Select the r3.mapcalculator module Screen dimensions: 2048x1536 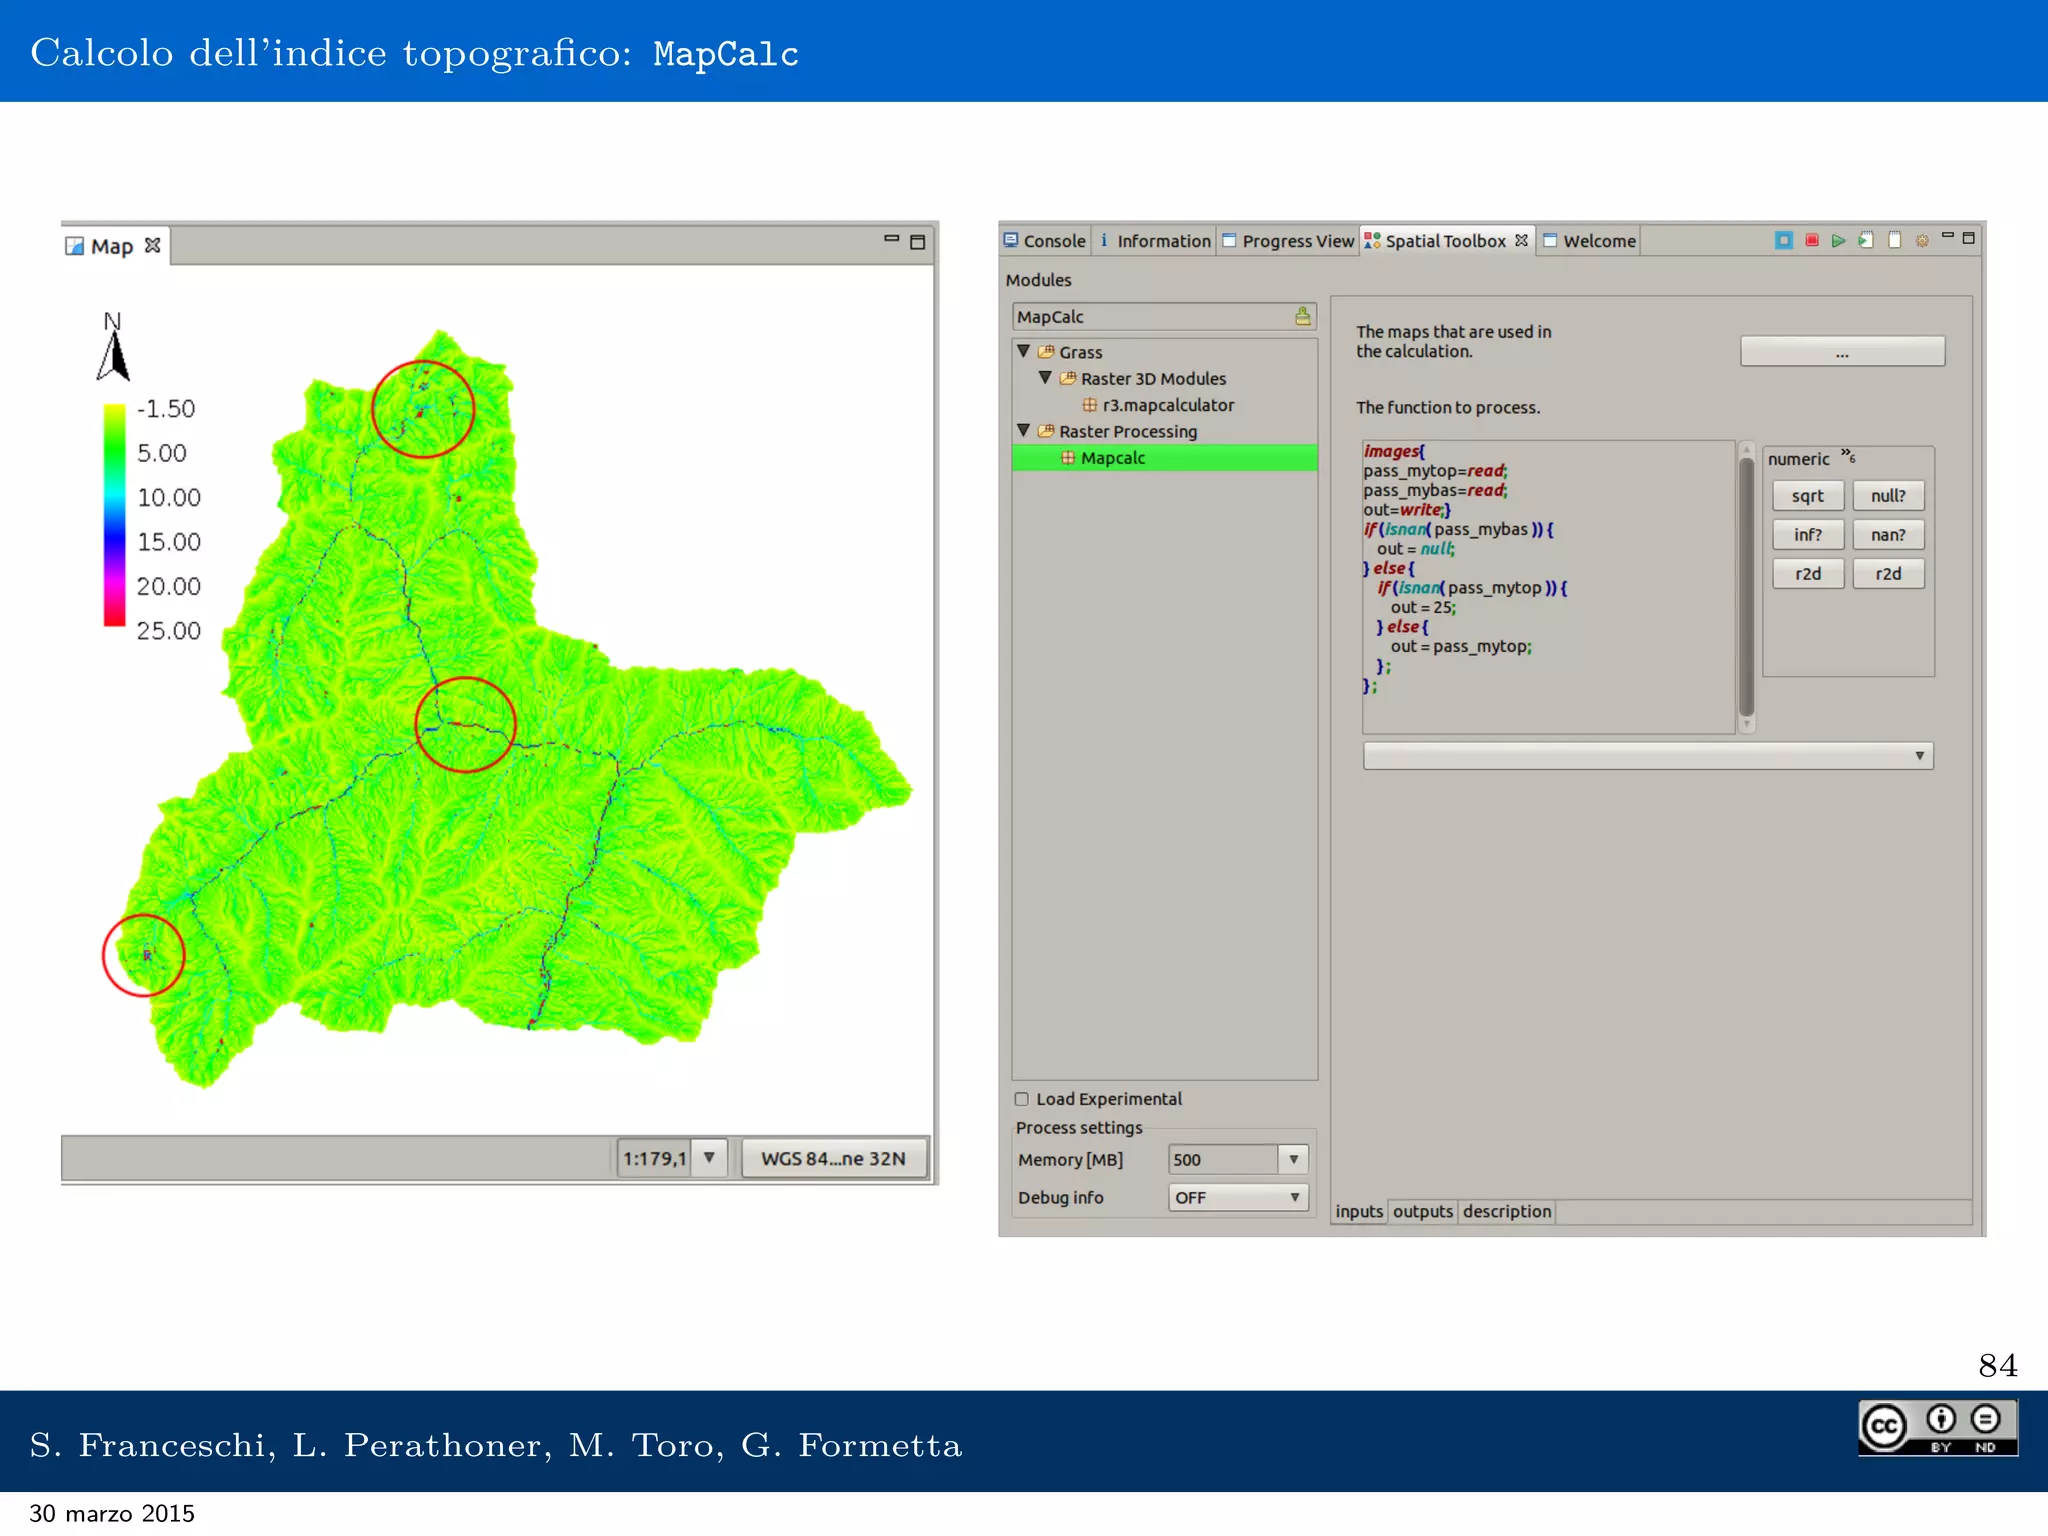click(1167, 405)
